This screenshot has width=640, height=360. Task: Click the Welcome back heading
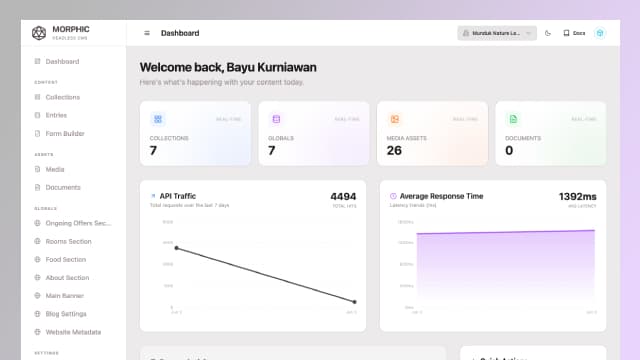(228, 67)
